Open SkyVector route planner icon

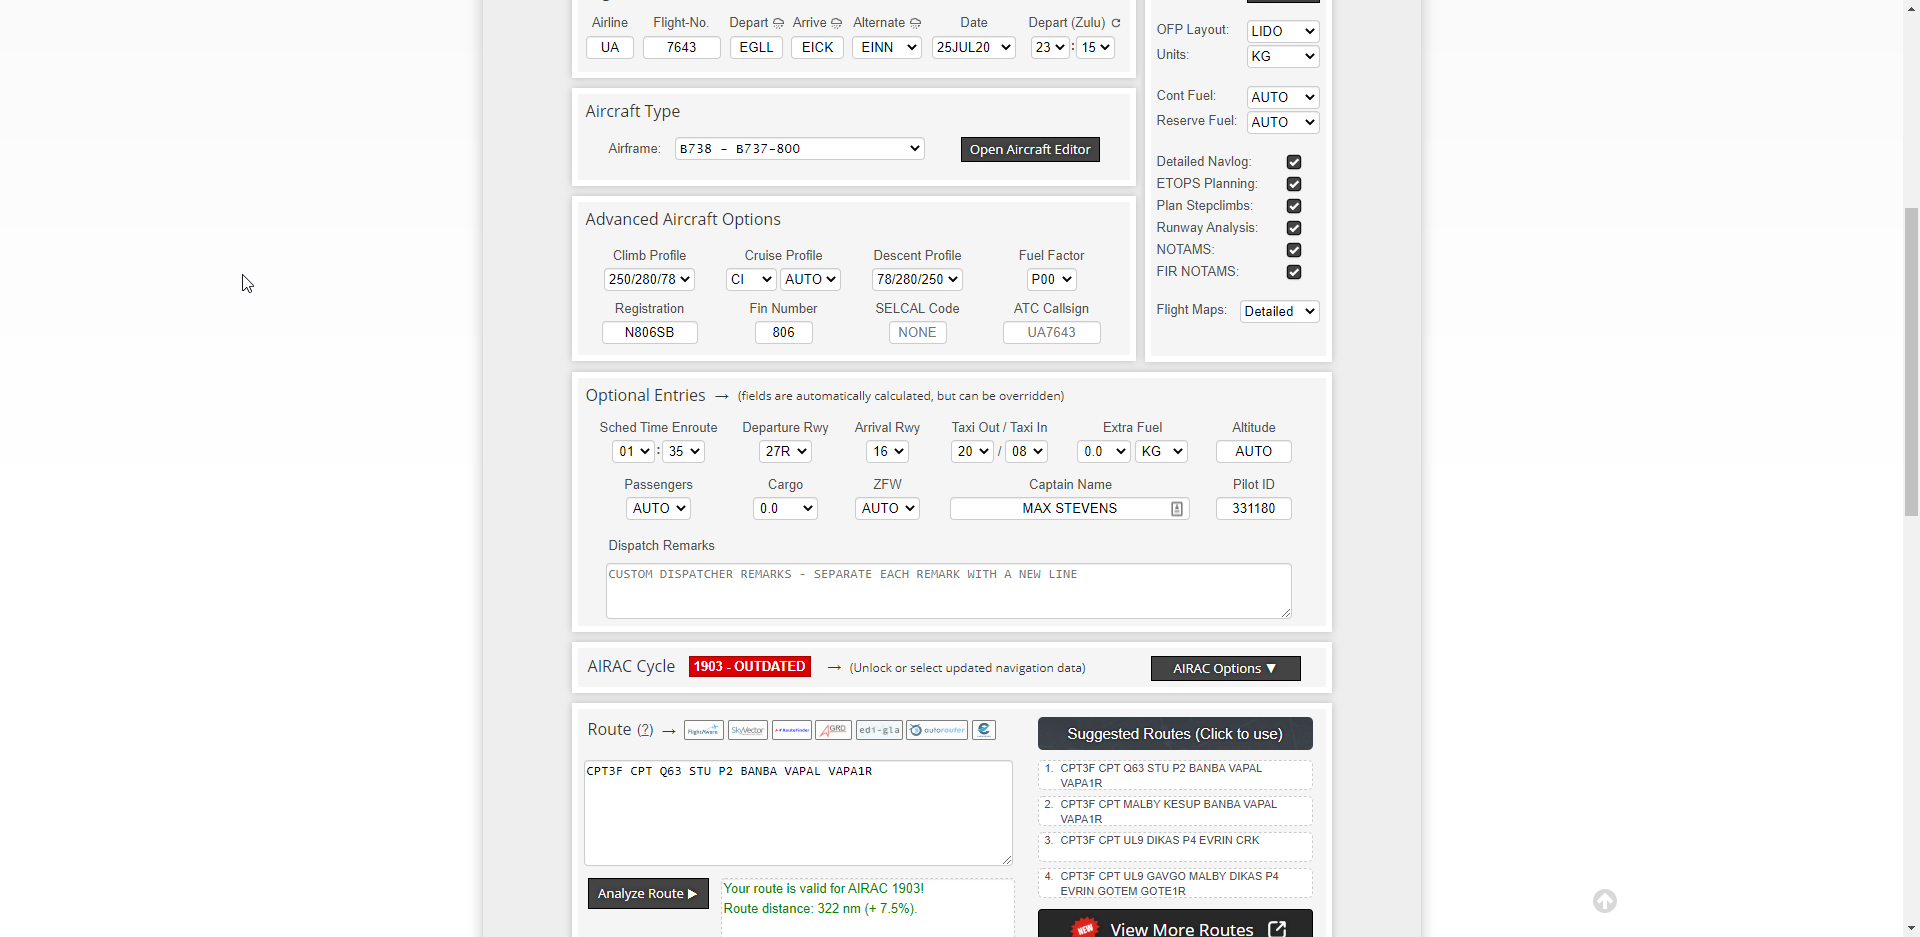(747, 730)
